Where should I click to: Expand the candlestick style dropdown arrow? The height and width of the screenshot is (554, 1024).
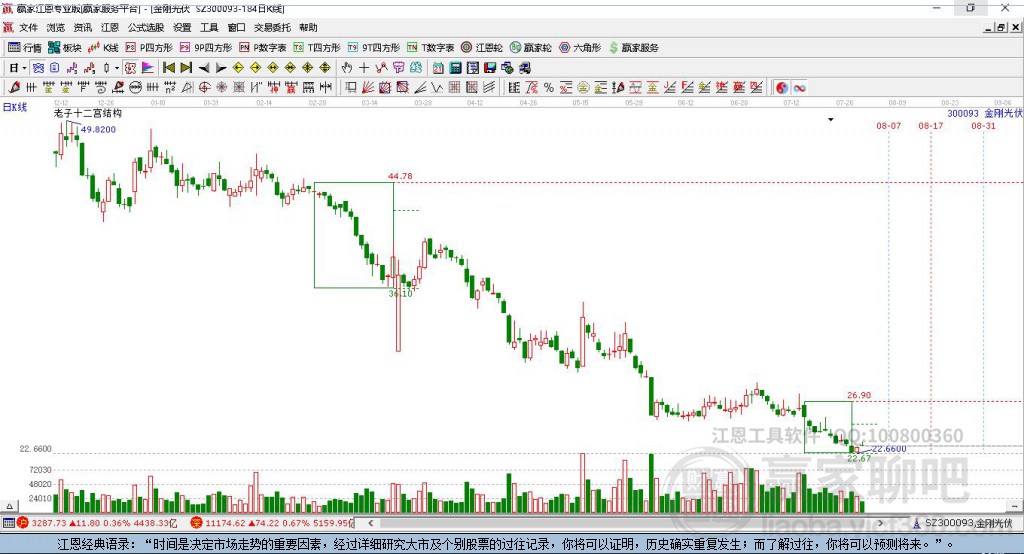point(116,68)
